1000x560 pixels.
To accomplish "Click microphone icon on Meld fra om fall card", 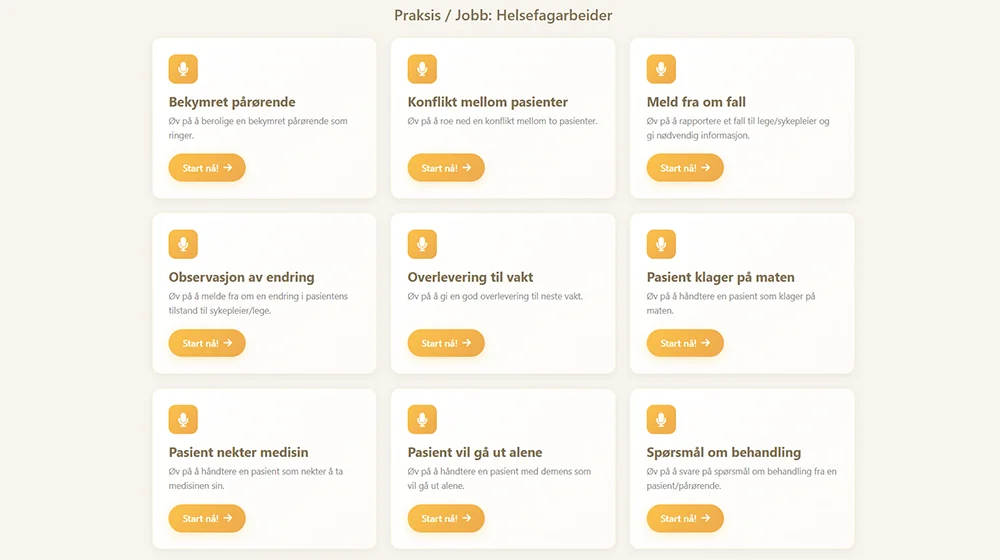I will click(661, 69).
